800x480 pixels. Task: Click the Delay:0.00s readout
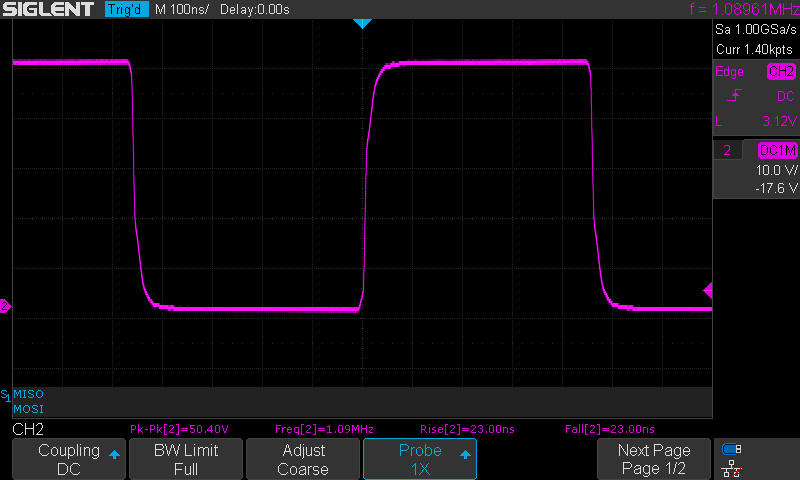(255, 10)
